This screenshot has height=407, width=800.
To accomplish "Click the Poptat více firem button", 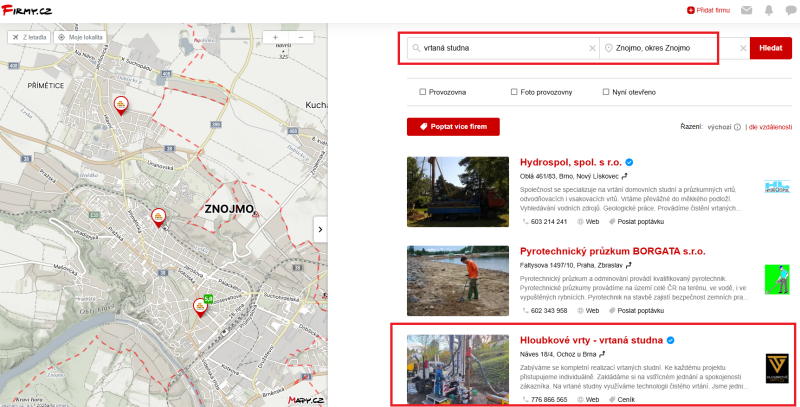I will (453, 126).
